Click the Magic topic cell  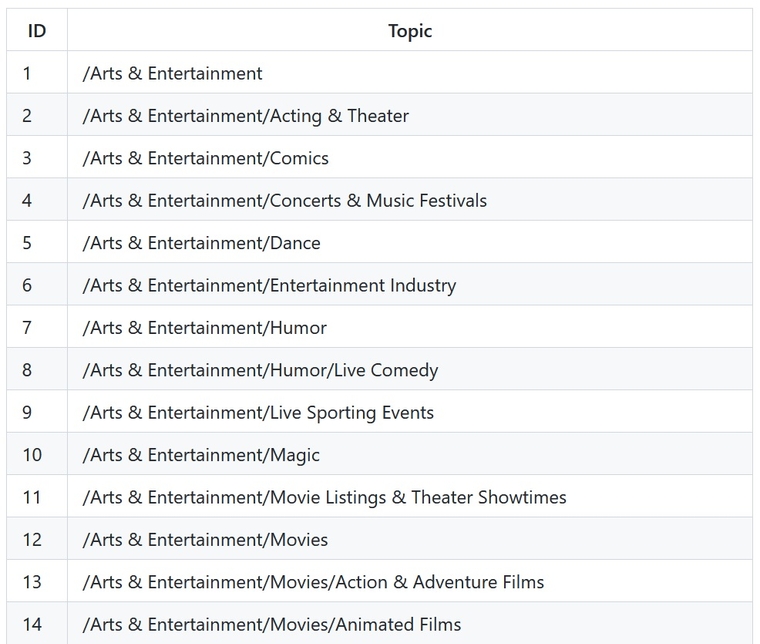(x=410, y=454)
